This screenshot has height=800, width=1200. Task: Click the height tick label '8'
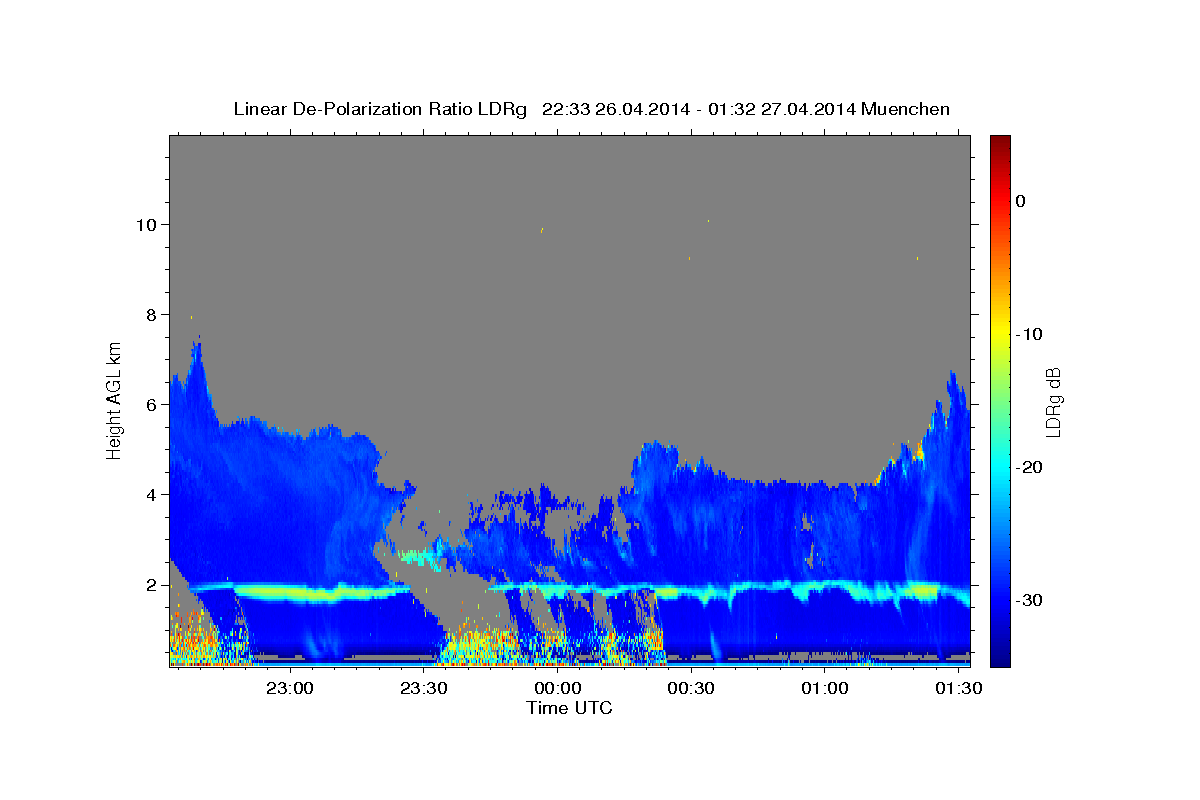click(x=154, y=314)
